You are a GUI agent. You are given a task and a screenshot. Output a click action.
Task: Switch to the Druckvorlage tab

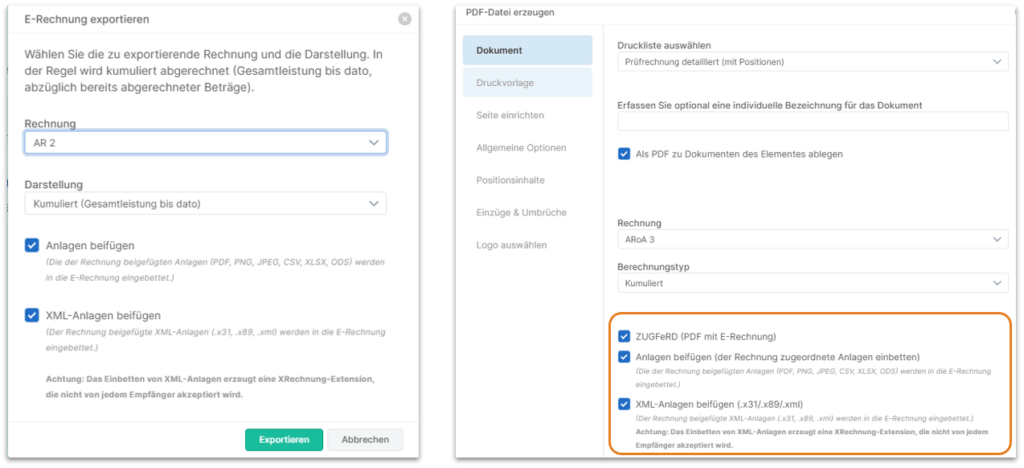pyautogui.click(x=528, y=83)
